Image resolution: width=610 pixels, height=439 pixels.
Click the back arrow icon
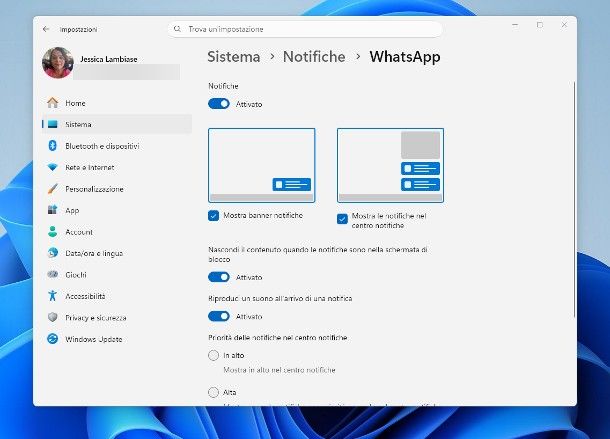[46, 29]
